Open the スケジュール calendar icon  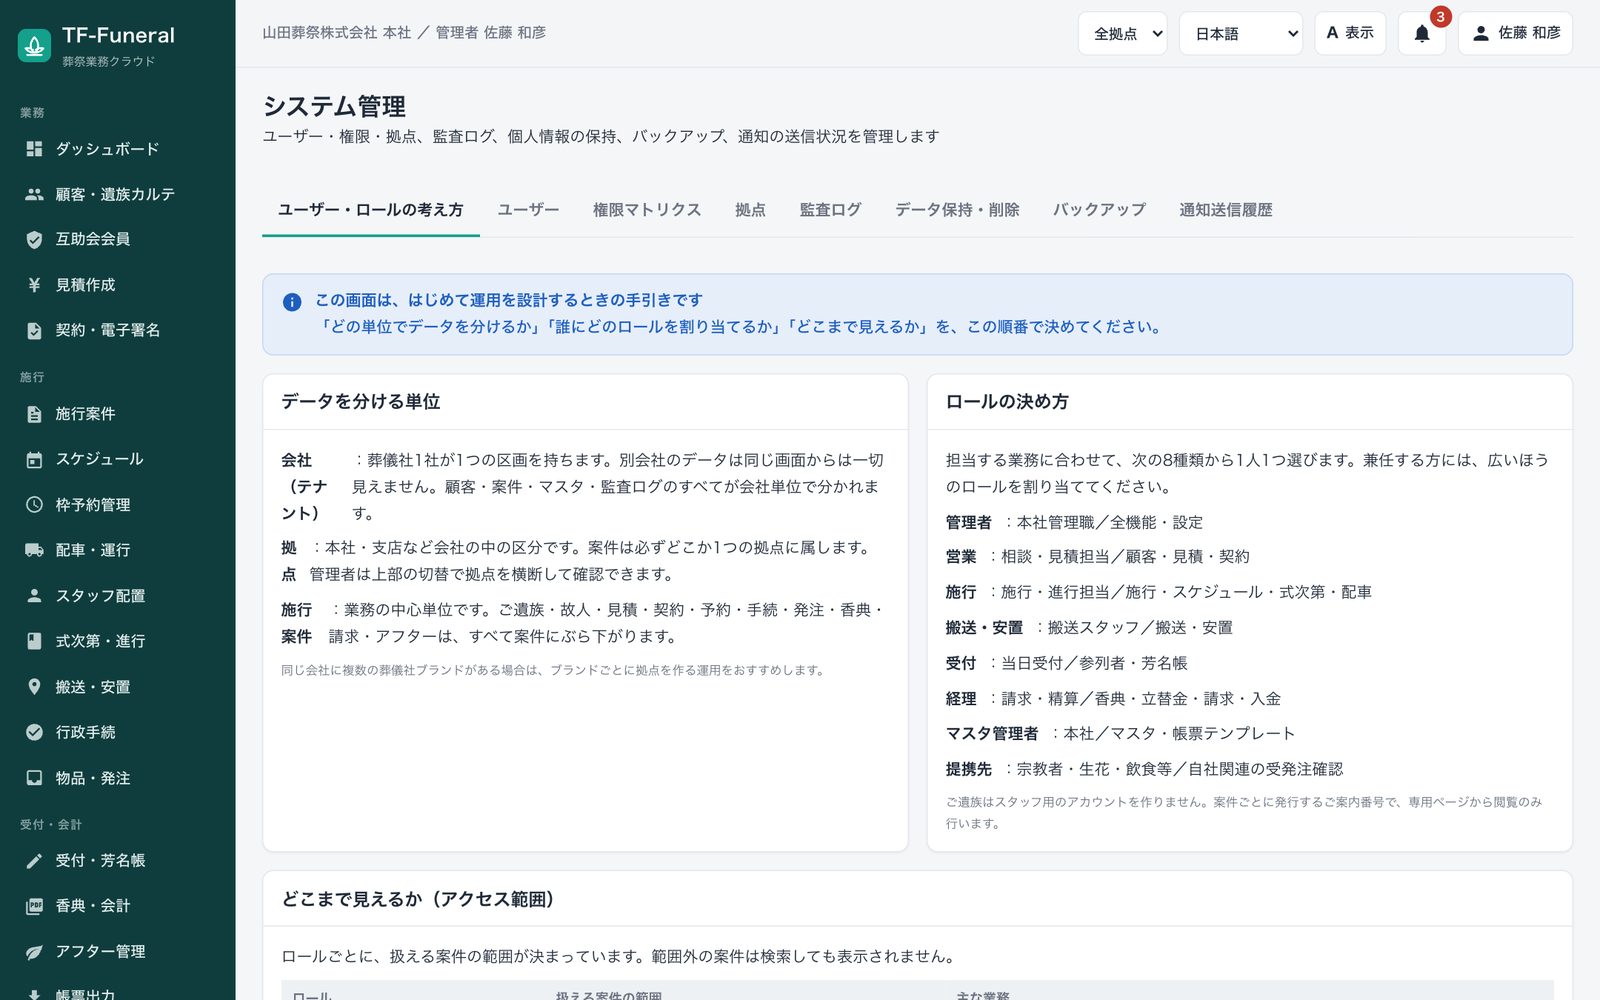click(34, 459)
